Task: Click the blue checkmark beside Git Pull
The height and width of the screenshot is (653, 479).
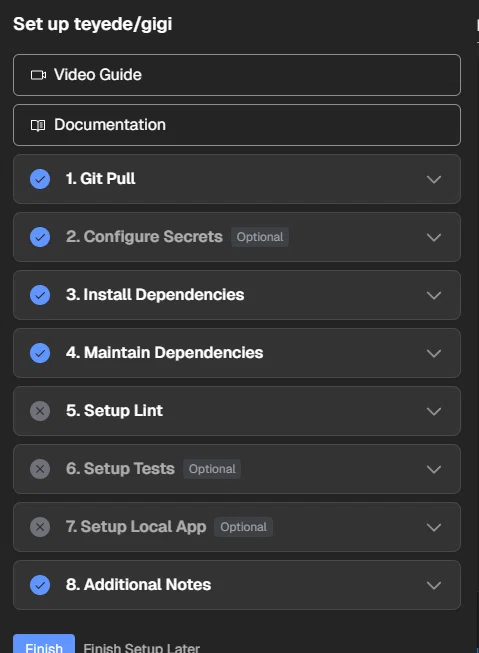Action: (40, 179)
